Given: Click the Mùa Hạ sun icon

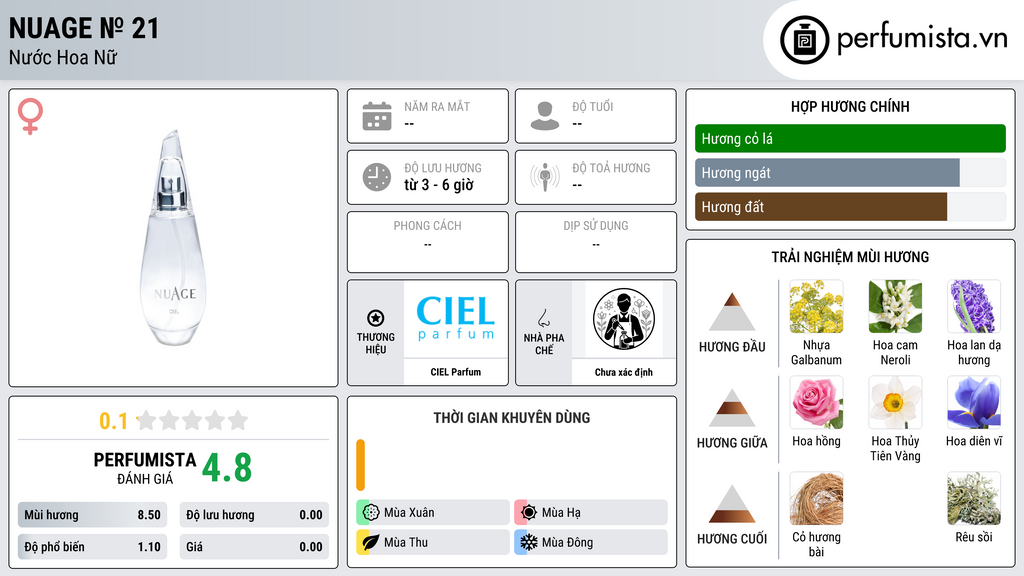Looking at the screenshot, I should (529, 513).
